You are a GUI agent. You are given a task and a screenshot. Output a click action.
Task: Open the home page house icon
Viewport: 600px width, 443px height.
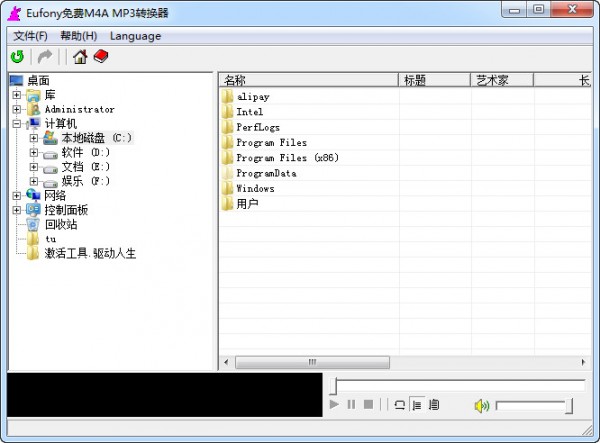(80, 57)
